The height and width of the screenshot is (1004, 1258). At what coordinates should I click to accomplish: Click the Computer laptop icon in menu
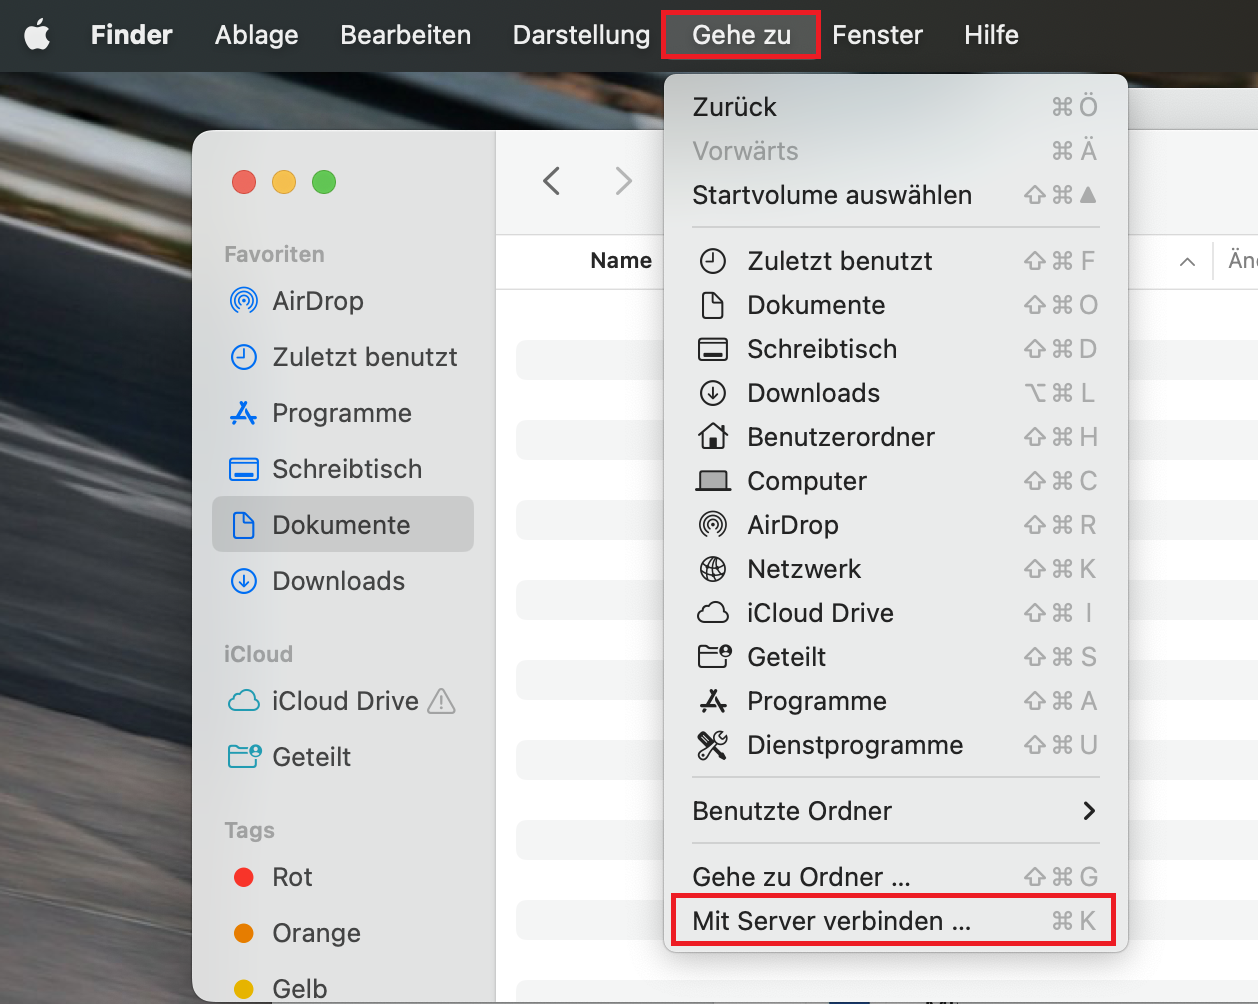pyautogui.click(x=713, y=481)
